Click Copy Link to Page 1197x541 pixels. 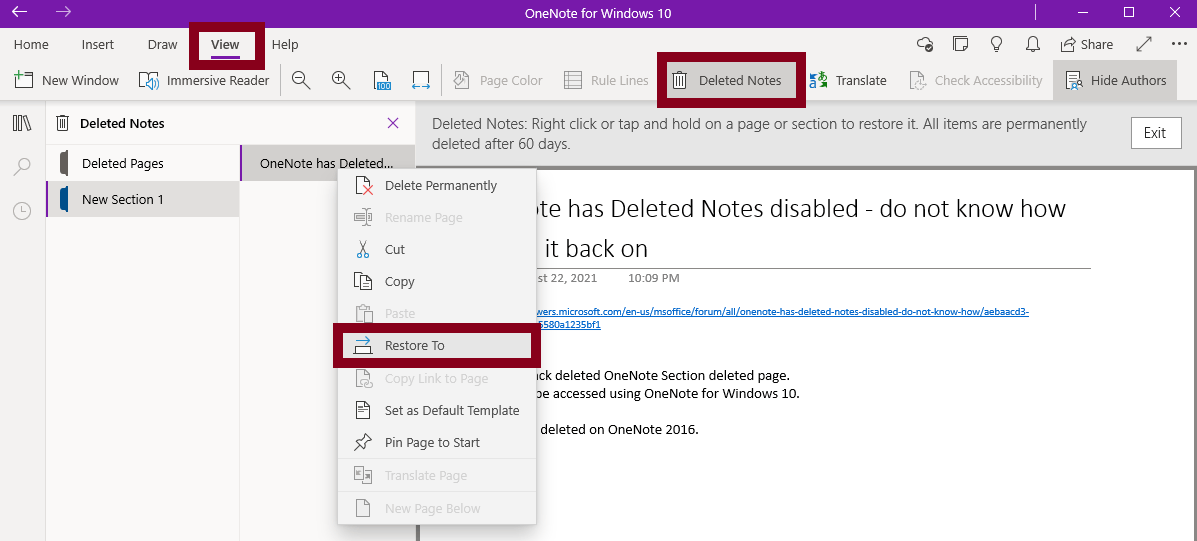pos(437,378)
